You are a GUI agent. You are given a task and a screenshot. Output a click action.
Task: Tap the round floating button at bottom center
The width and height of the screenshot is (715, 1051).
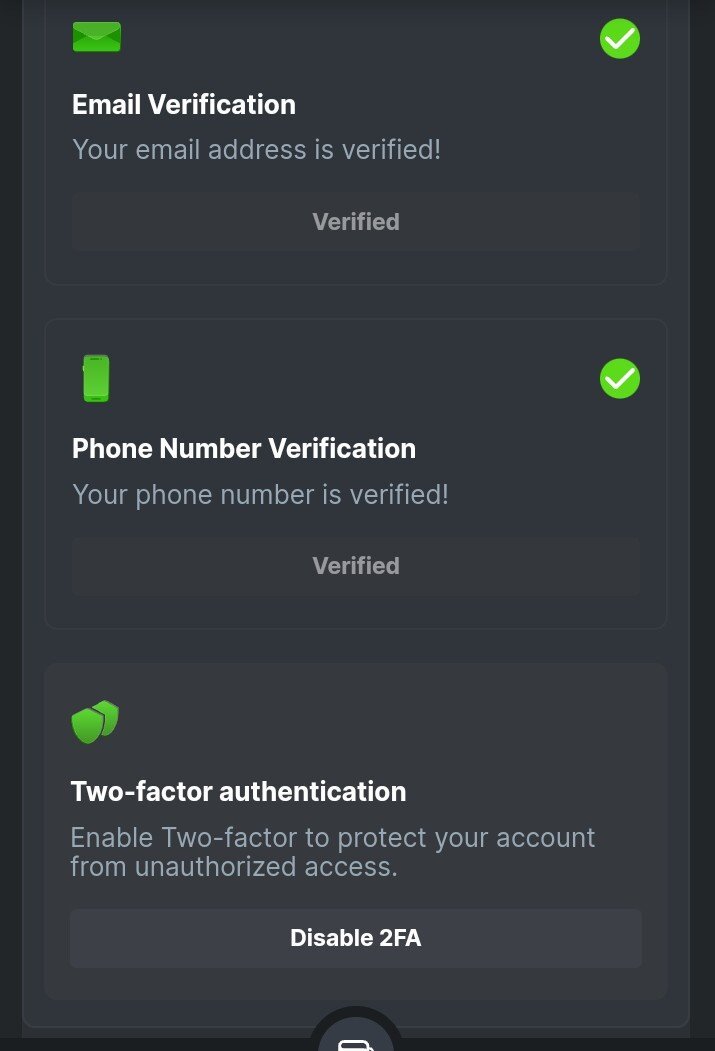356,1040
